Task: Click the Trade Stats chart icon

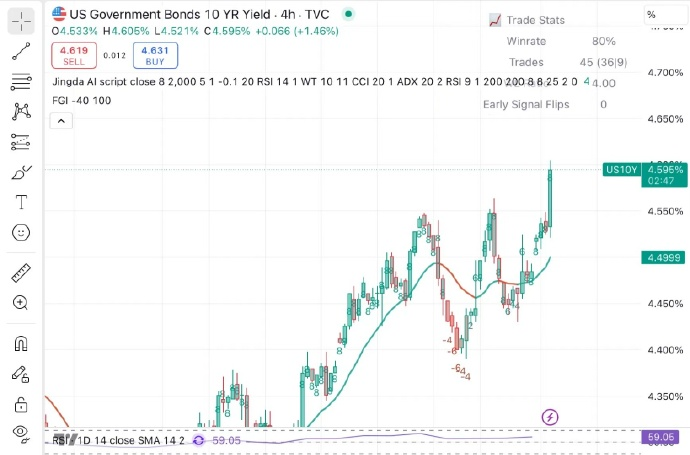Action: tap(495, 20)
